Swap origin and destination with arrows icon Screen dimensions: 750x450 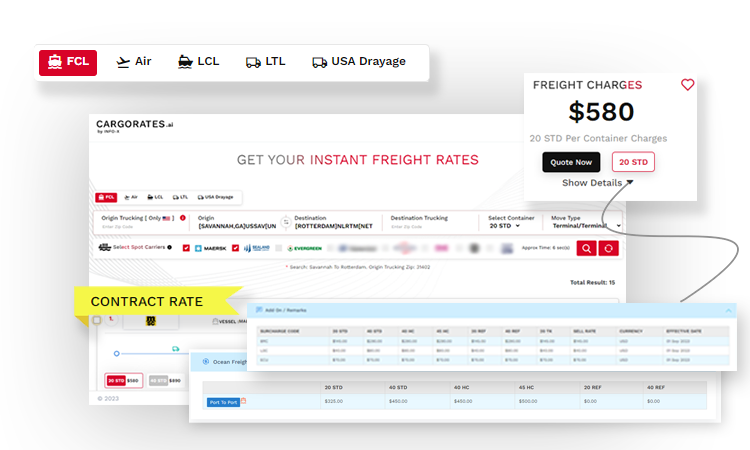[286, 222]
